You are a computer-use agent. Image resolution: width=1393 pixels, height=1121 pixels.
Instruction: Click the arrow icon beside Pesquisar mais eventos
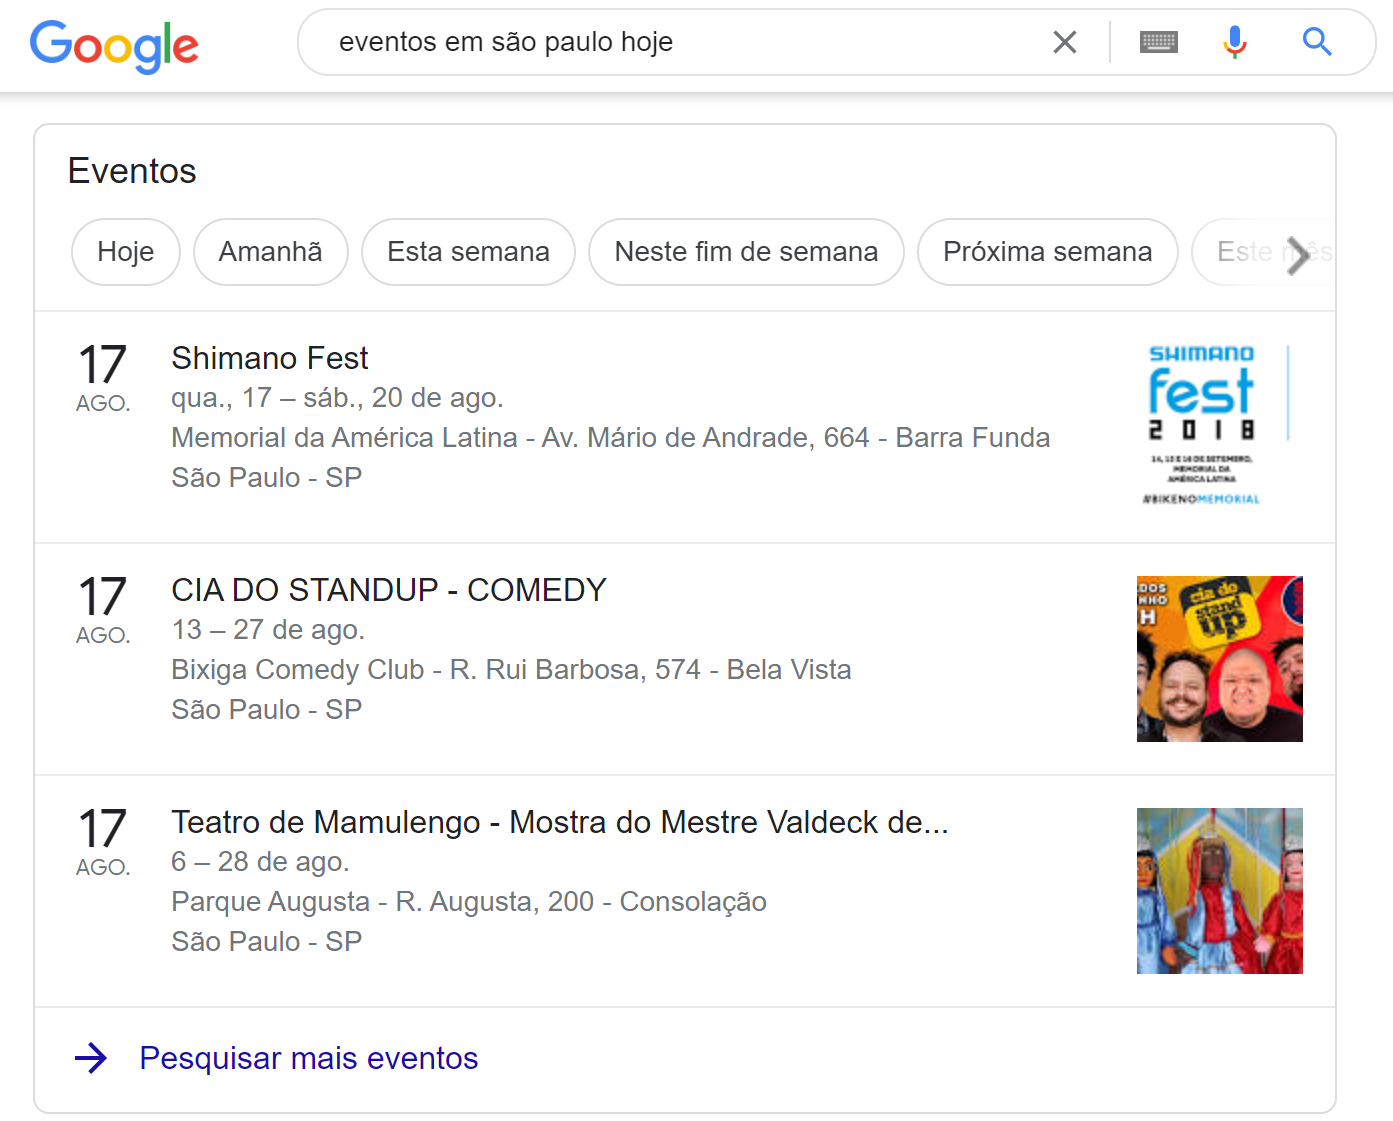(x=91, y=1058)
